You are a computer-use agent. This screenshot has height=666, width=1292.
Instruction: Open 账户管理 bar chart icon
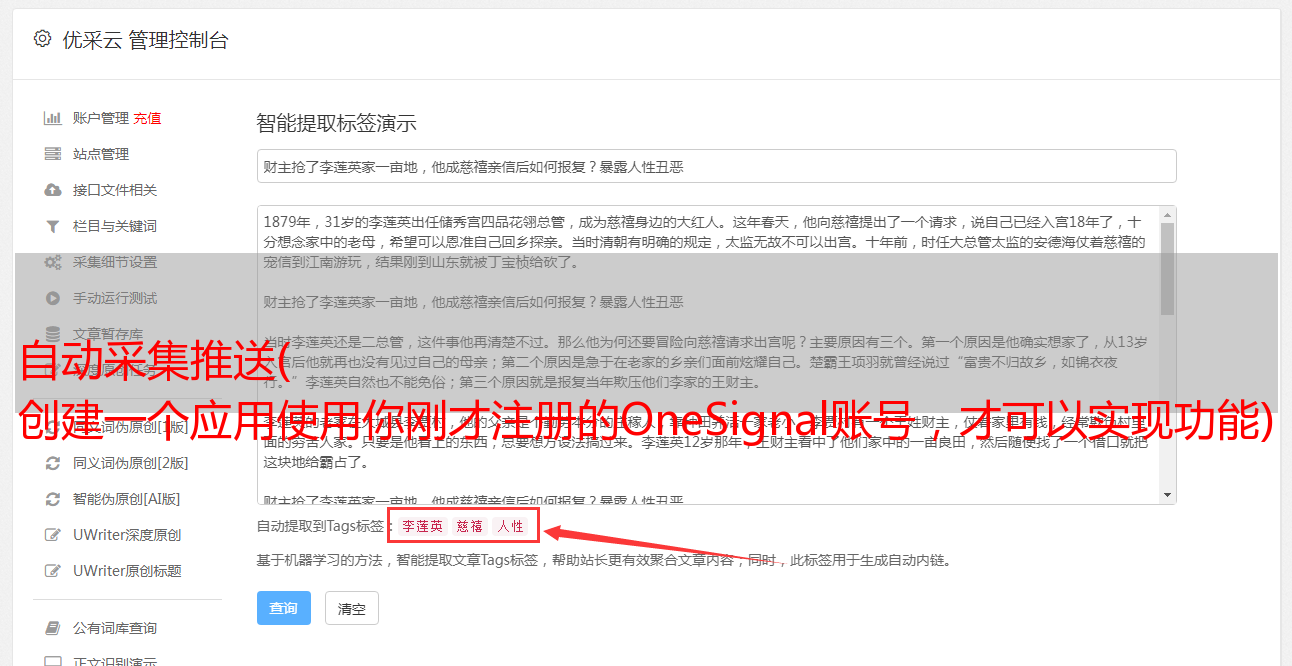[53, 118]
